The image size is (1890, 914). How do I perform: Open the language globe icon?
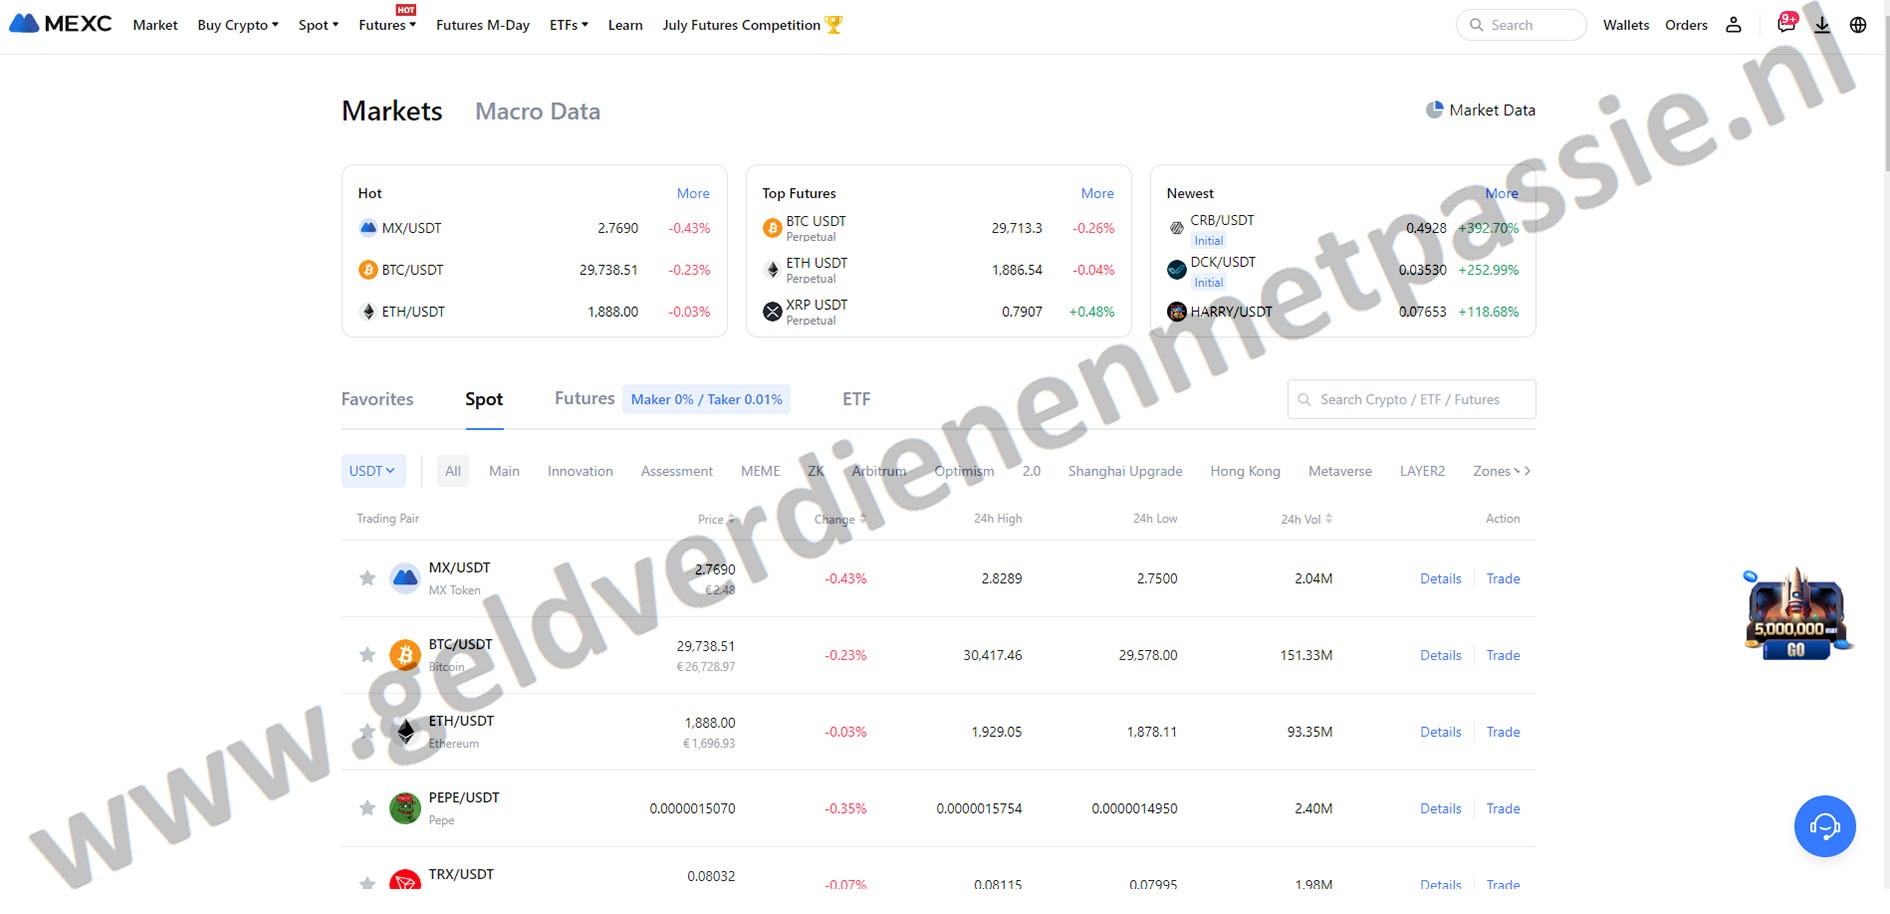pos(1858,25)
